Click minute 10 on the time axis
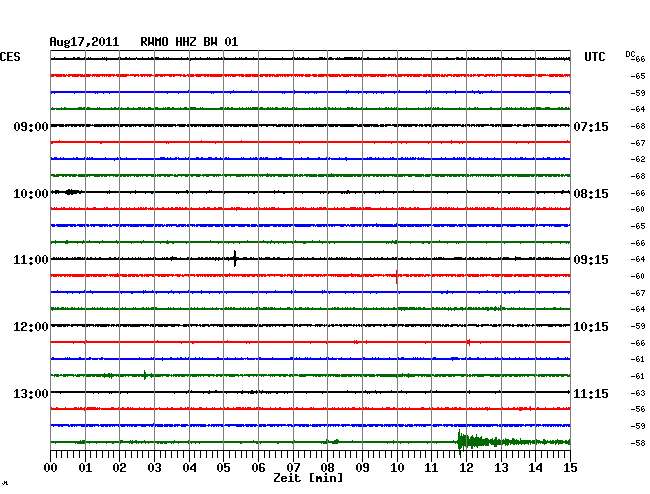This screenshot has height=494, width=650. (397, 467)
